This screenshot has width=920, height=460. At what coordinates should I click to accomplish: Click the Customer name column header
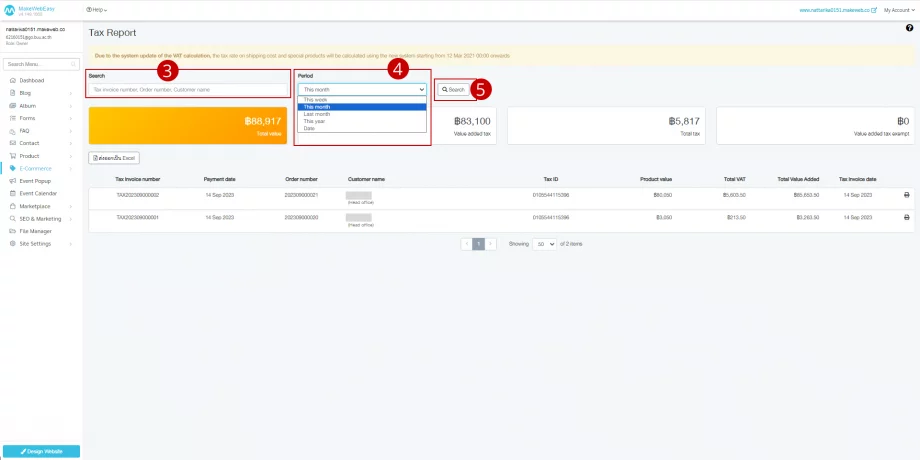click(366, 179)
